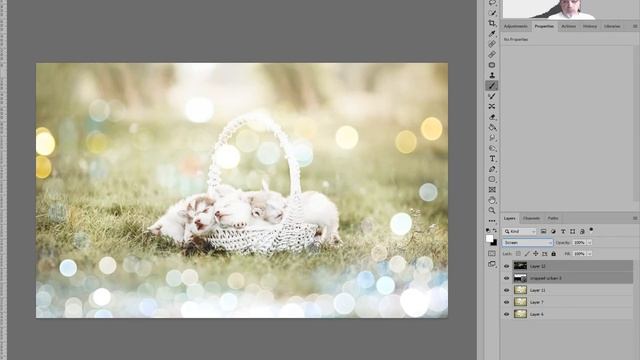Open the Opacity slider arrow
The width and height of the screenshot is (640, 360).
[590, 242]
